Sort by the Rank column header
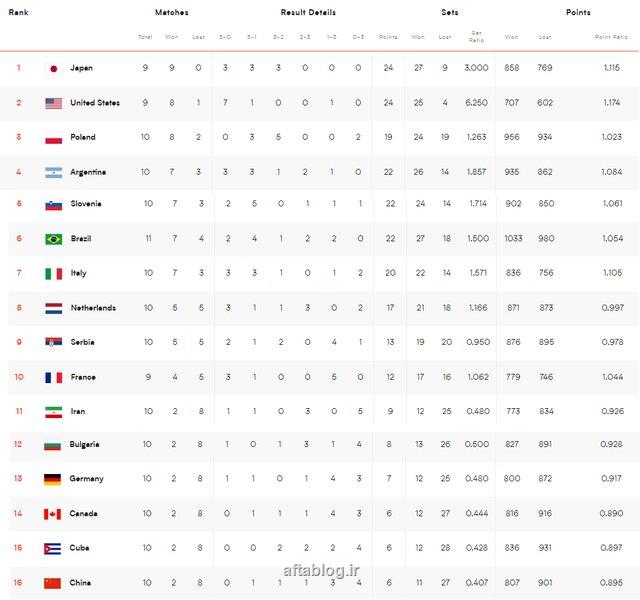Viewport: 640px width, 600px height. [19, 13]
